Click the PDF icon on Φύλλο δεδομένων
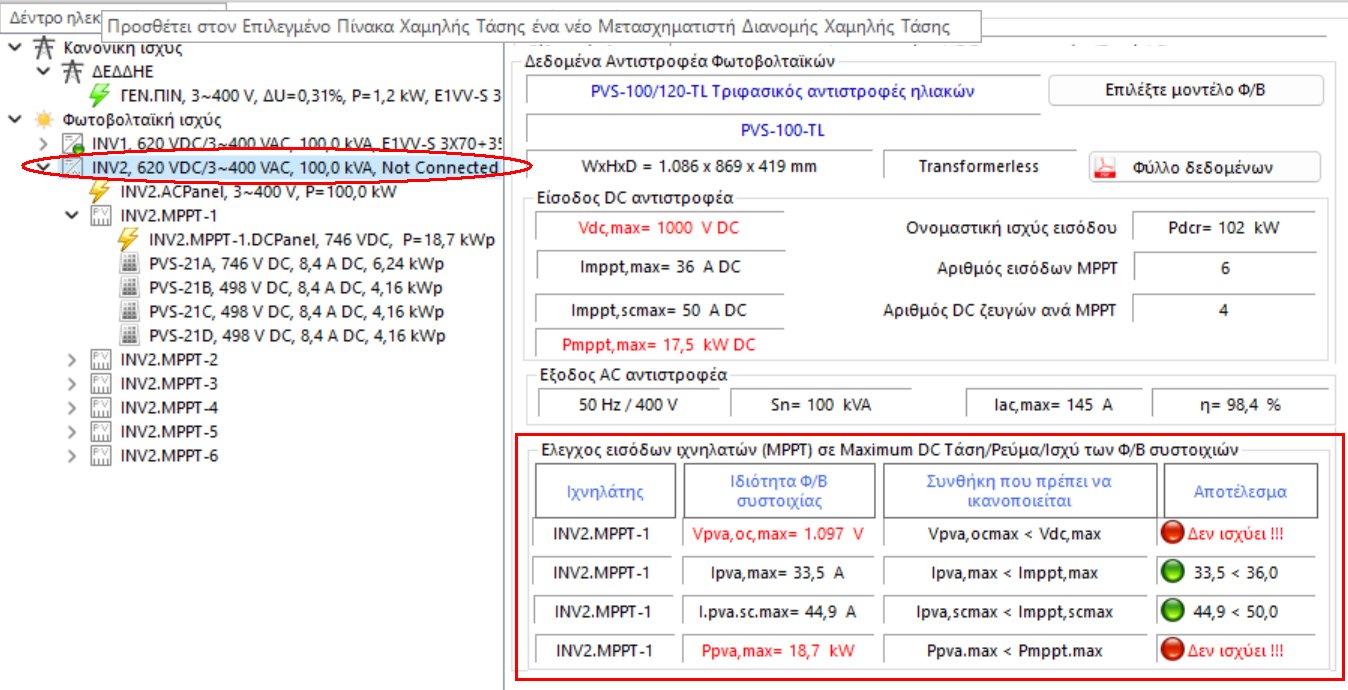Screen dimensions: 1348x690 pos(1104,167)
